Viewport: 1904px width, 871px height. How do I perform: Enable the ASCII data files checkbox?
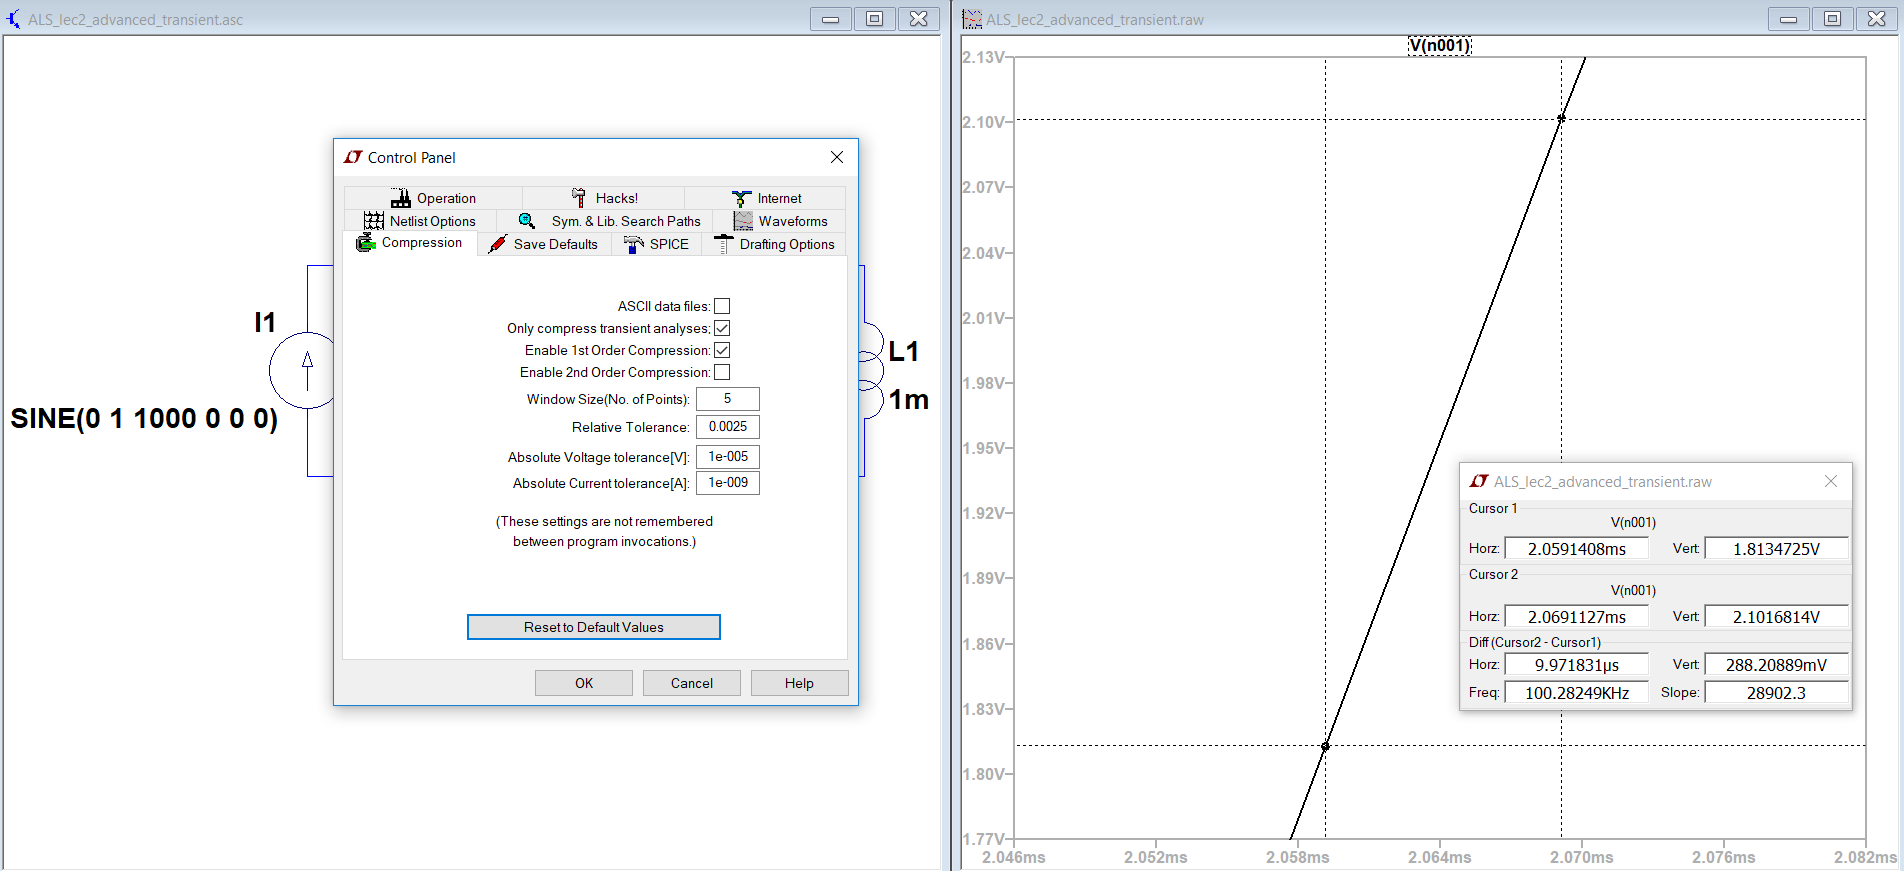[x=722, y=306]
